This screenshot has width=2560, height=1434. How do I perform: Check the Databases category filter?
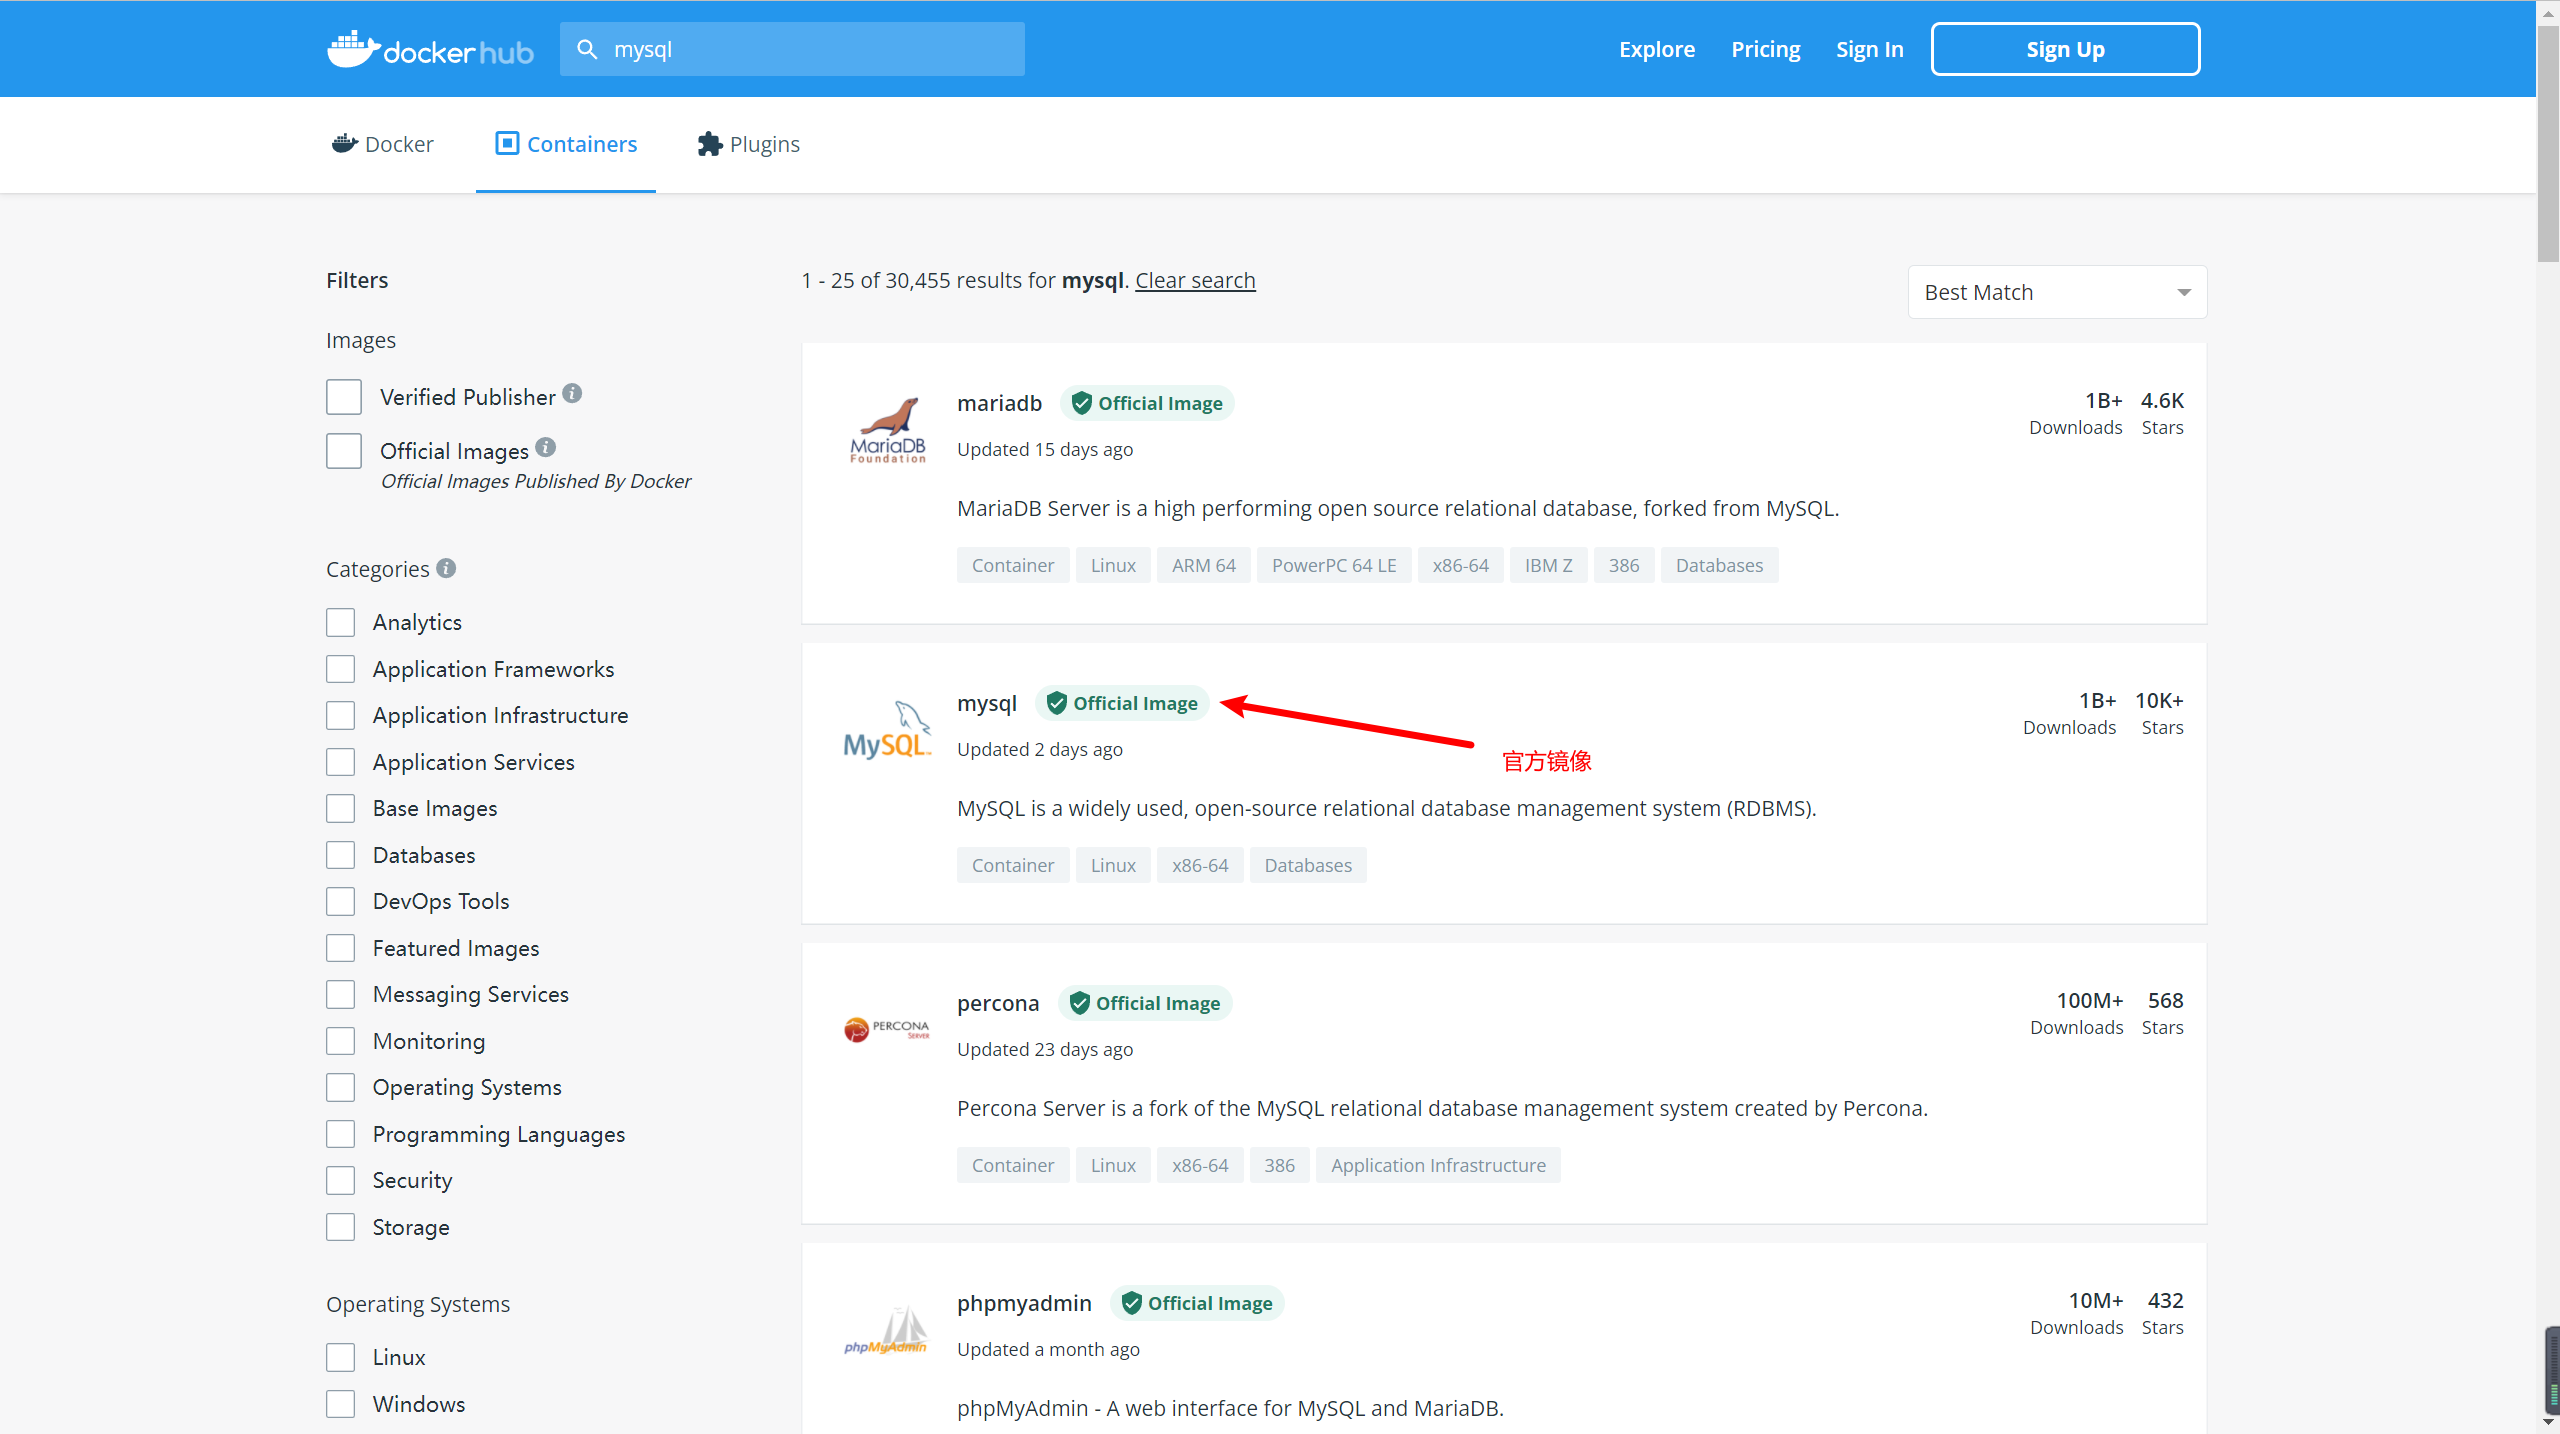point(341,855)
